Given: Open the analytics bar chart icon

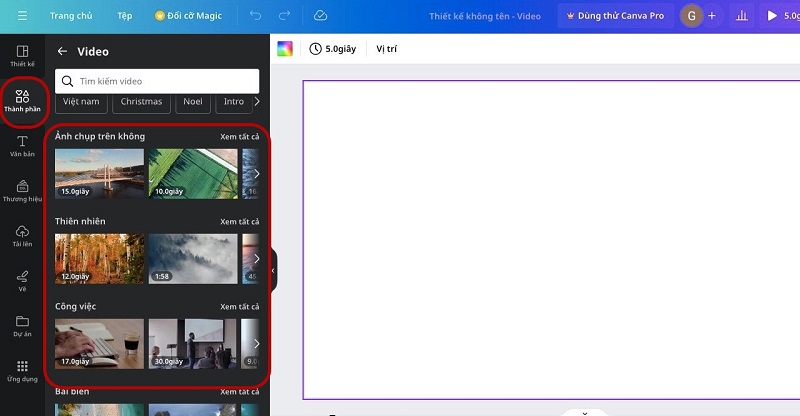Looking at the screenshot, I should pyautogui.click(x=742, y=16).
